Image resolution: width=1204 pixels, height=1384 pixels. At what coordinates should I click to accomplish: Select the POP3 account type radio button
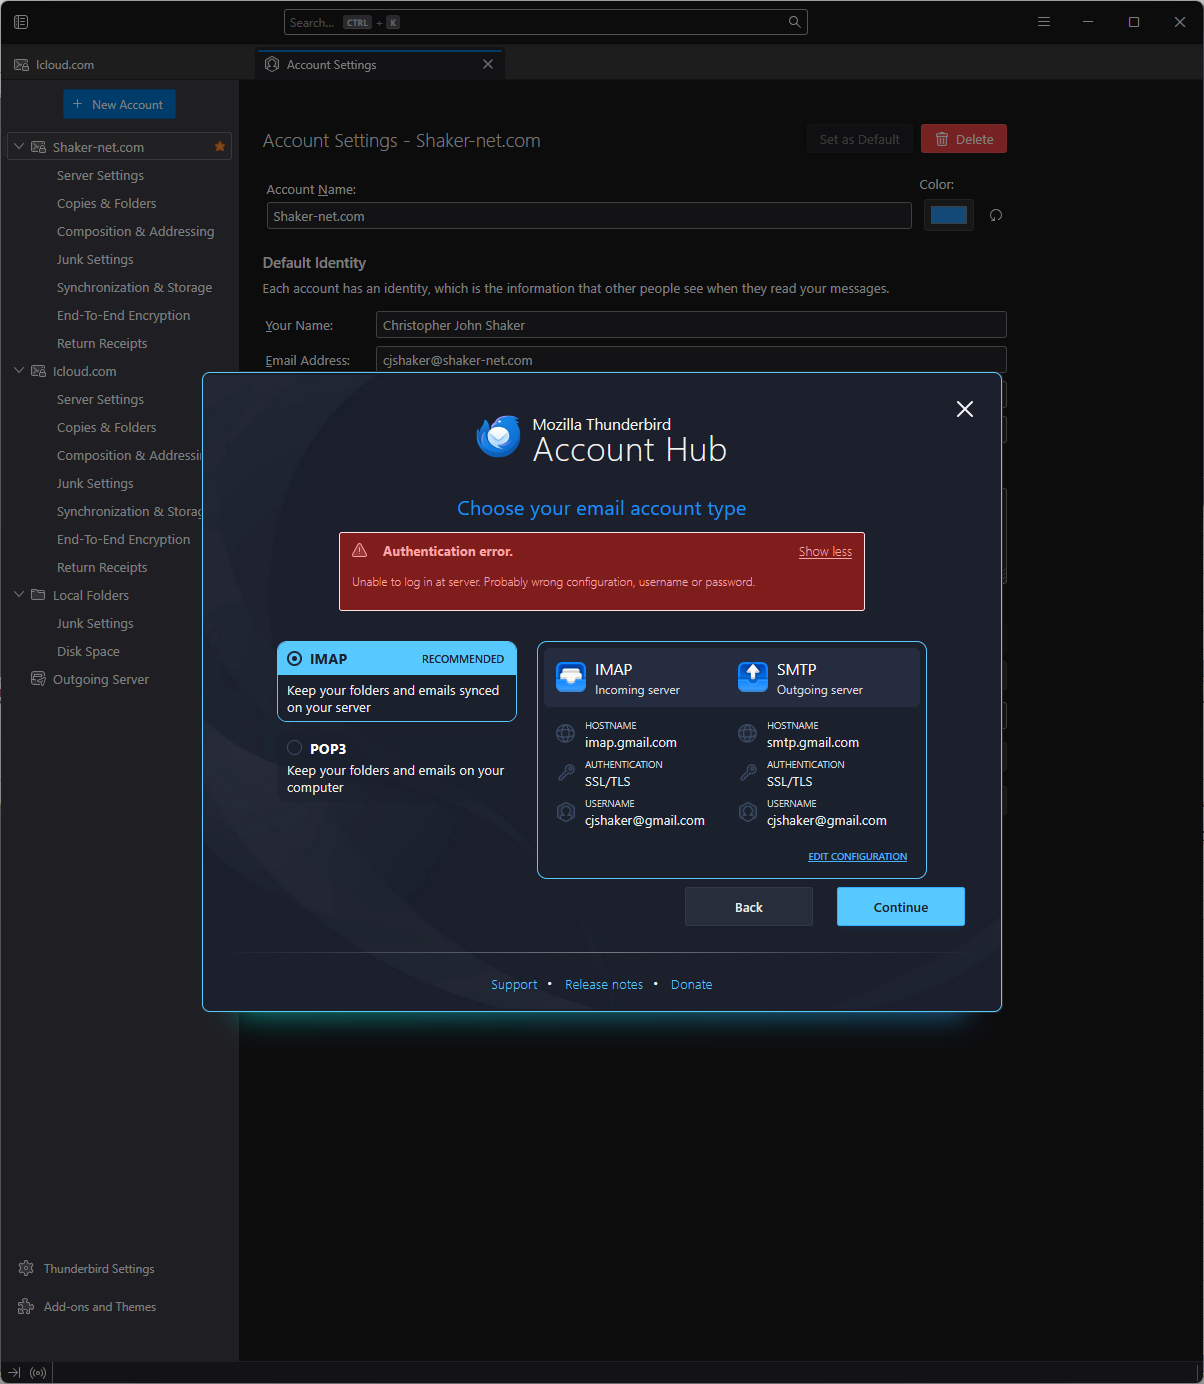coord(295,748)
